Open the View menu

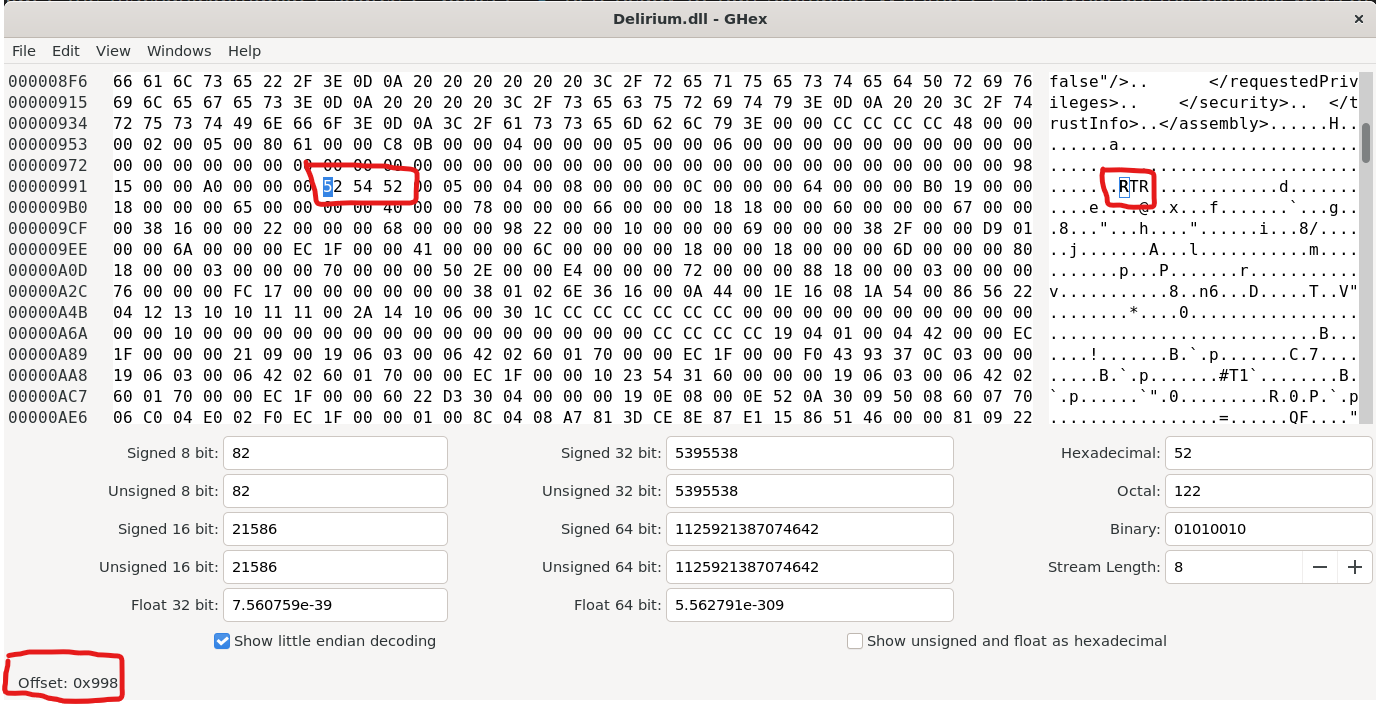[x=113, y=51]
